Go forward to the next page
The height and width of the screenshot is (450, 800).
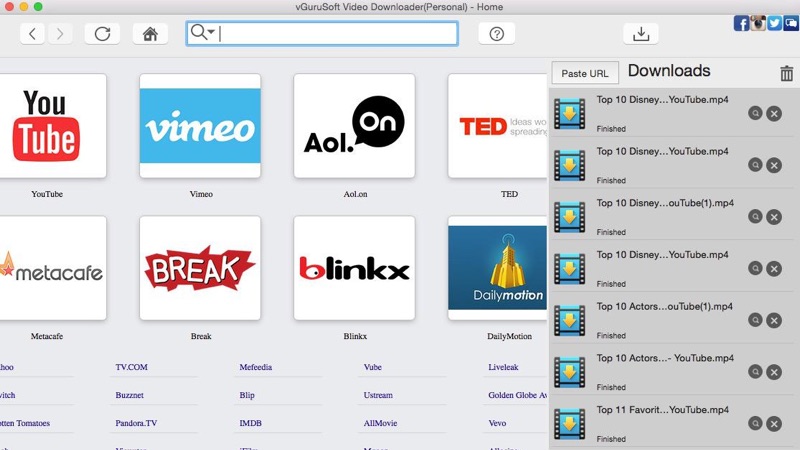[60, 34]
